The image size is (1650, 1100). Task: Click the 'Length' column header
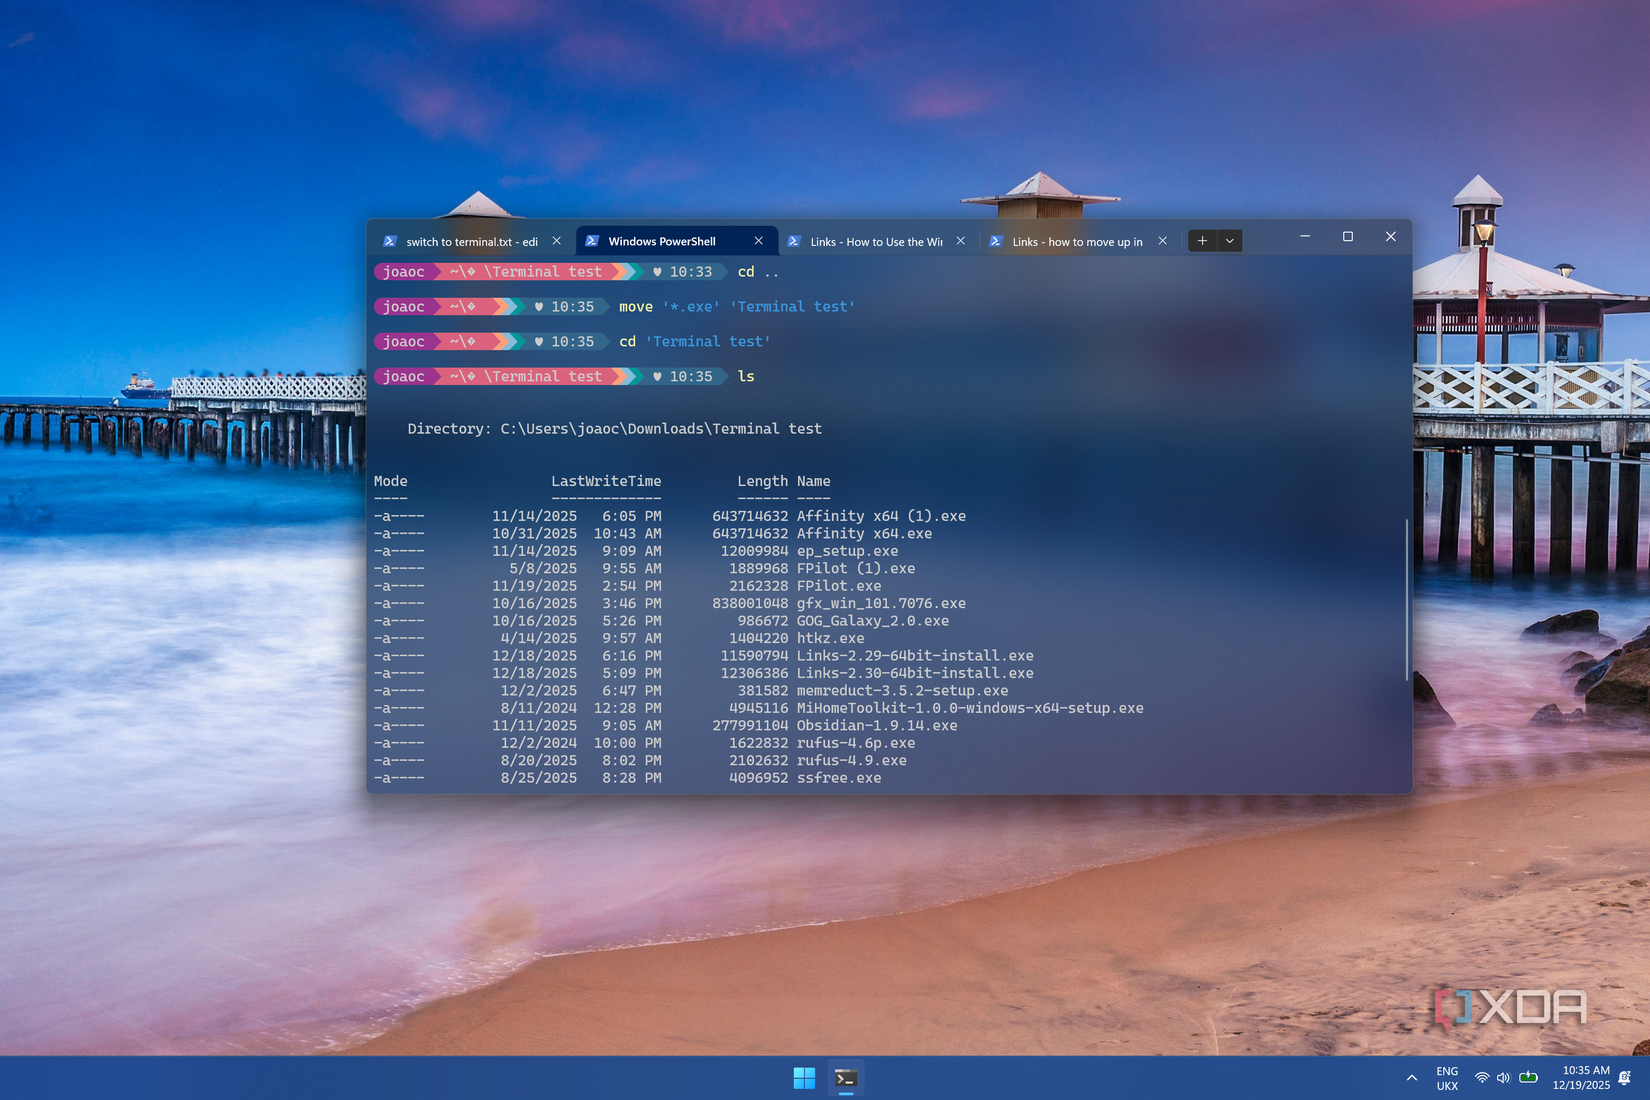(763, 481)
